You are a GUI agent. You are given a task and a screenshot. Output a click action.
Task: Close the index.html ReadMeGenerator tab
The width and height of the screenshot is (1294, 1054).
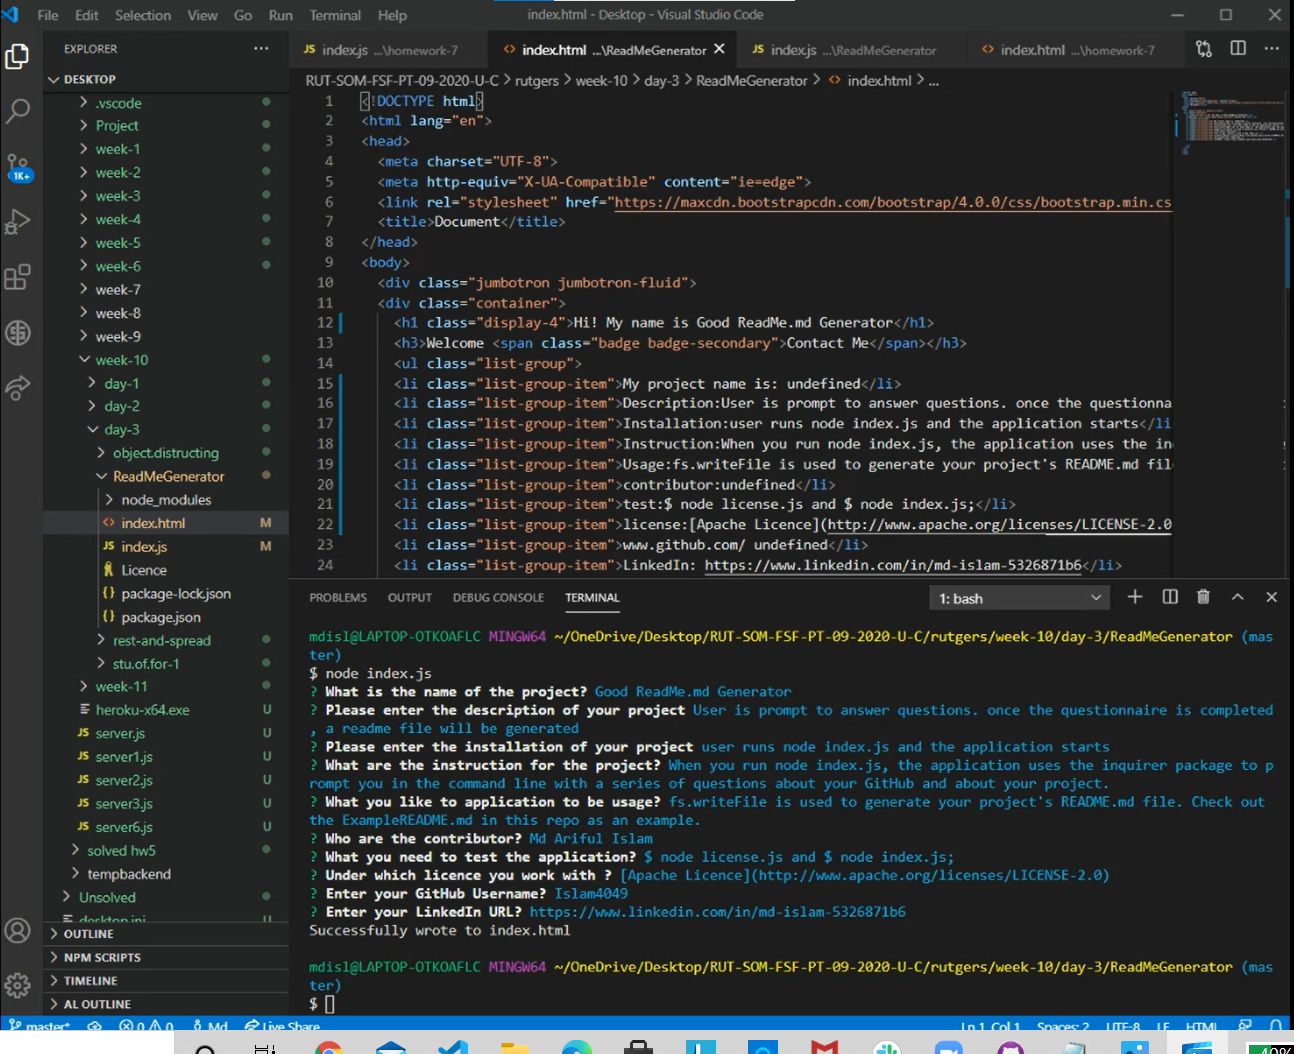point(719,49)
